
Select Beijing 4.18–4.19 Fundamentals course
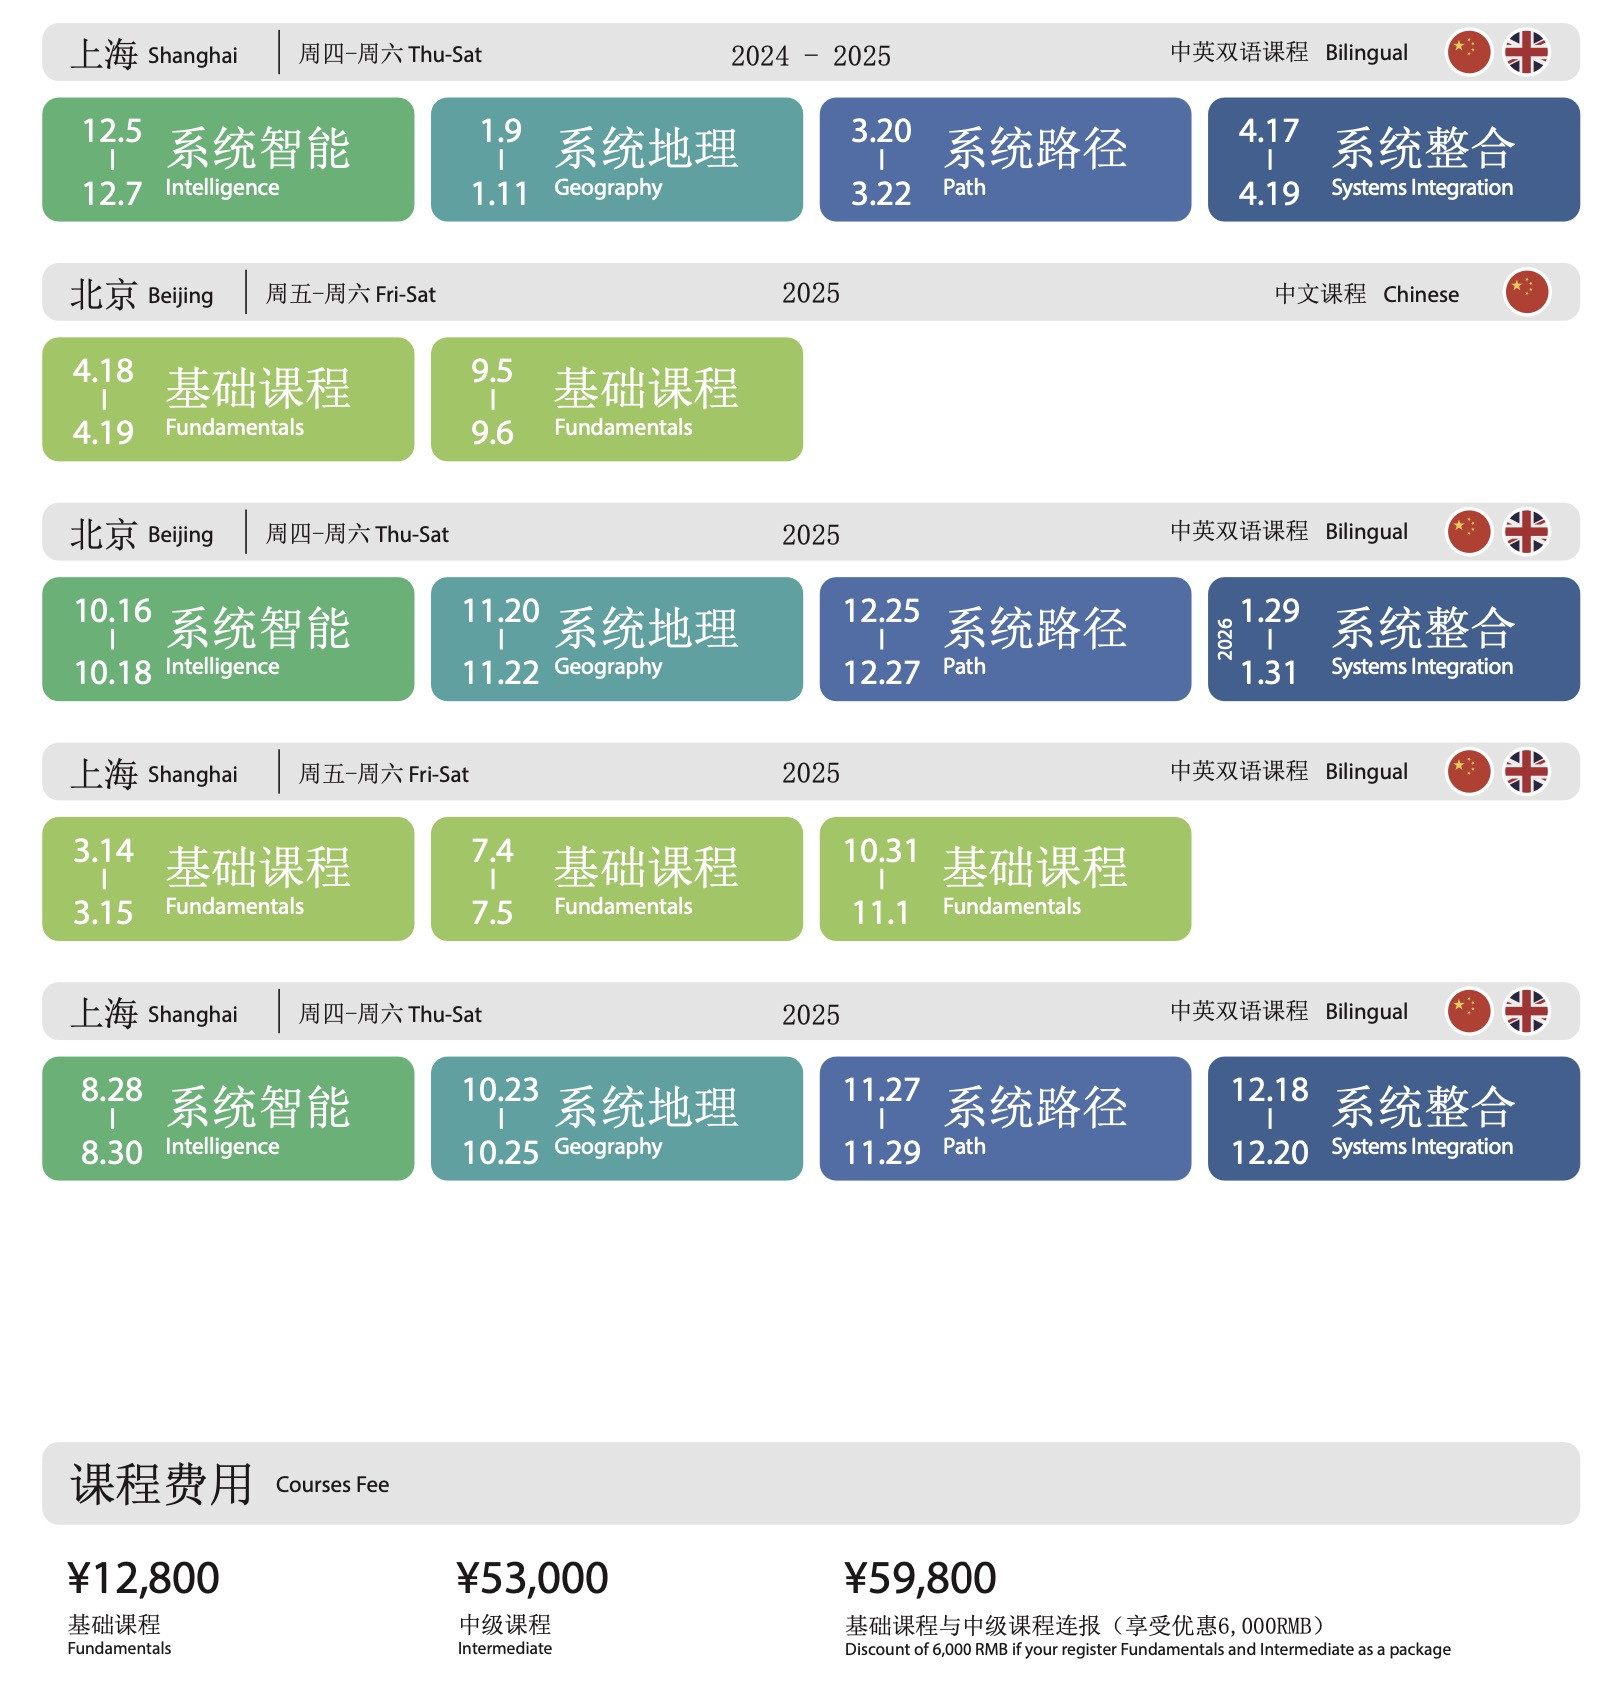[228, 399]
